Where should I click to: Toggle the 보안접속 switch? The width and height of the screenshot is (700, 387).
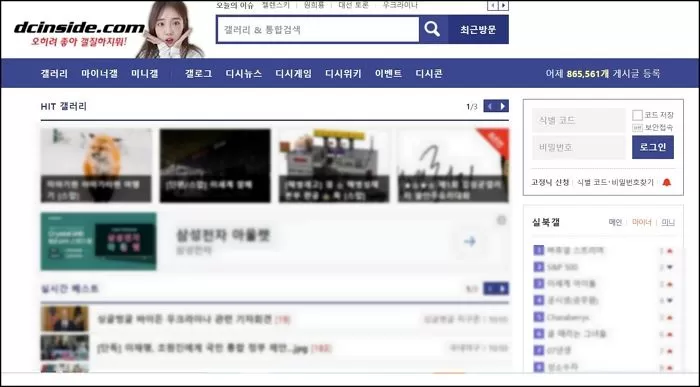(638, 128)
